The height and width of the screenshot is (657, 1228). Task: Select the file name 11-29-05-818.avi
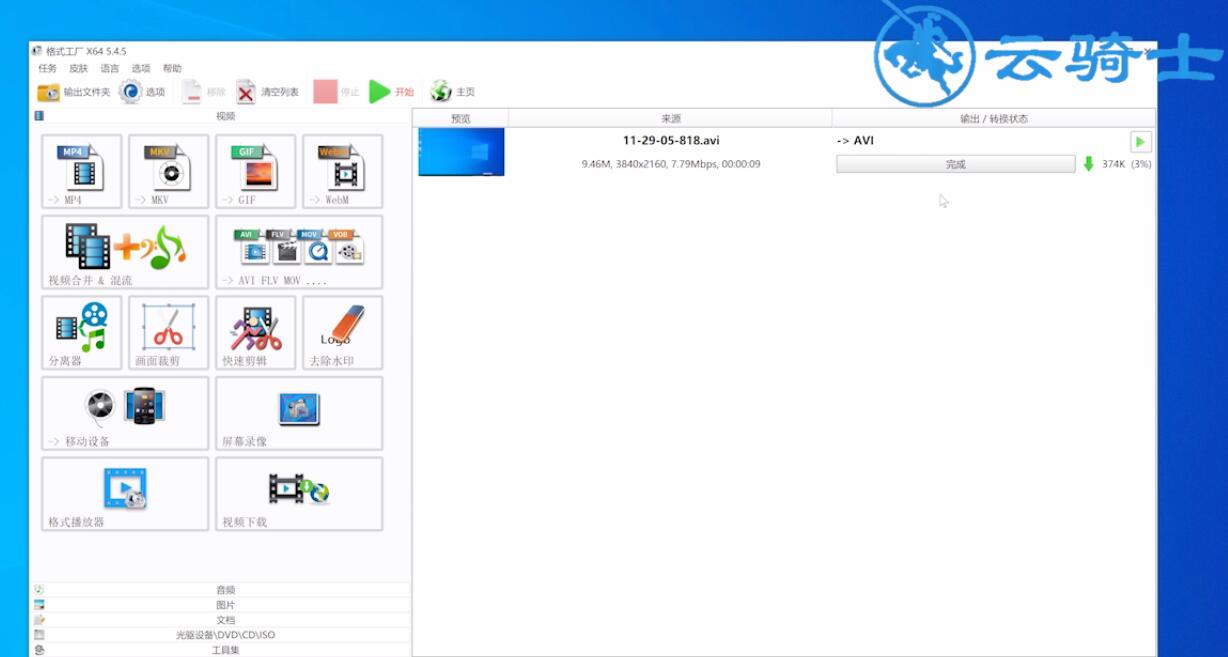click(x=670, y=141)
